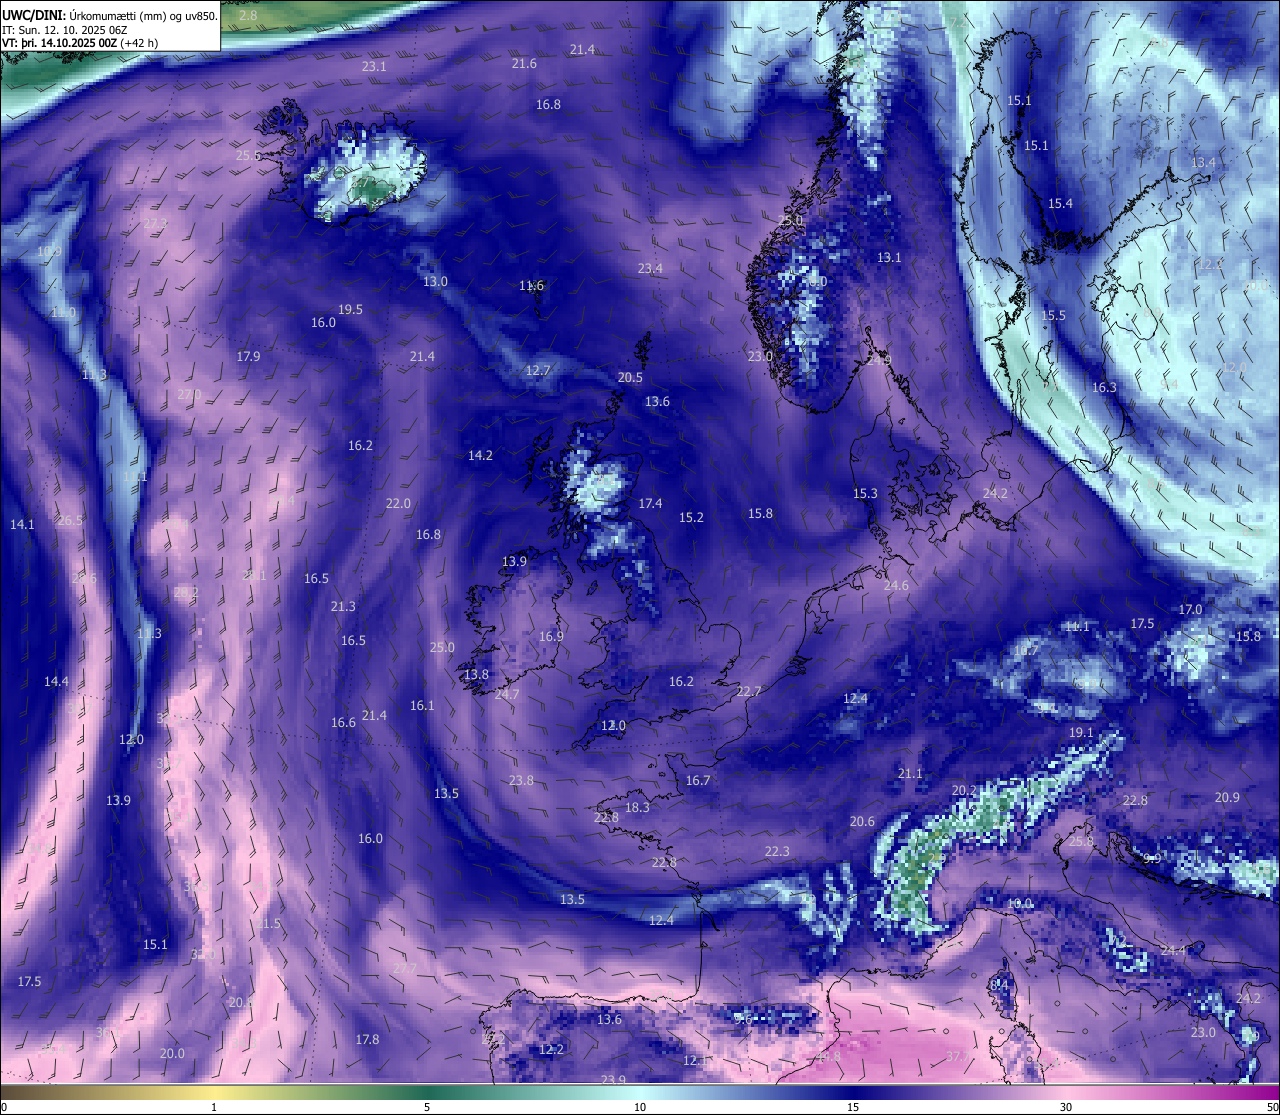
Task: Click the '30' tick on the color scale
Action: [1066, 1107]
